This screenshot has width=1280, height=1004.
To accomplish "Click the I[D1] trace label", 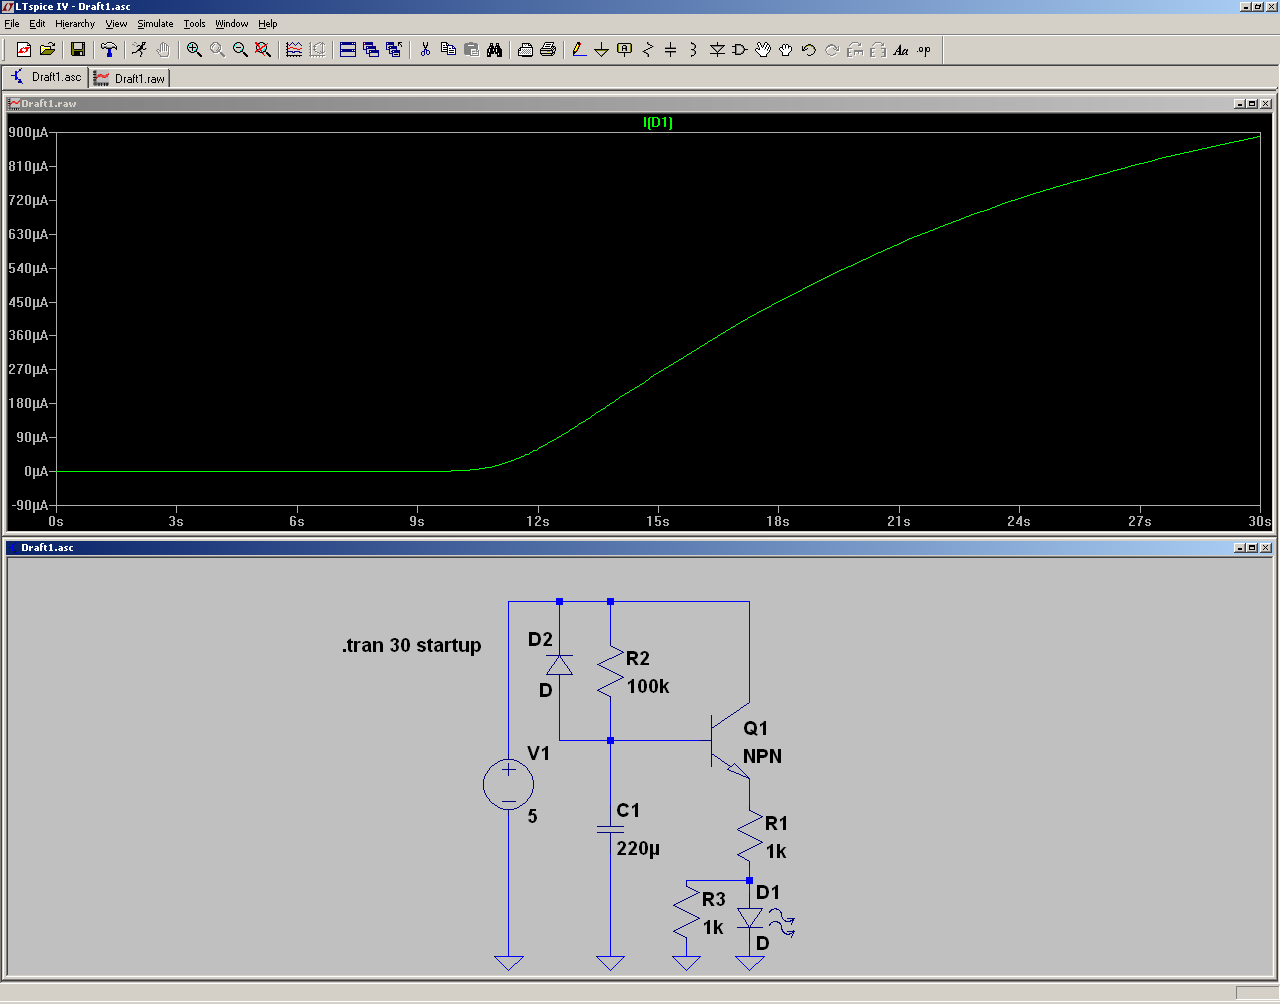I will coord(657,122).
